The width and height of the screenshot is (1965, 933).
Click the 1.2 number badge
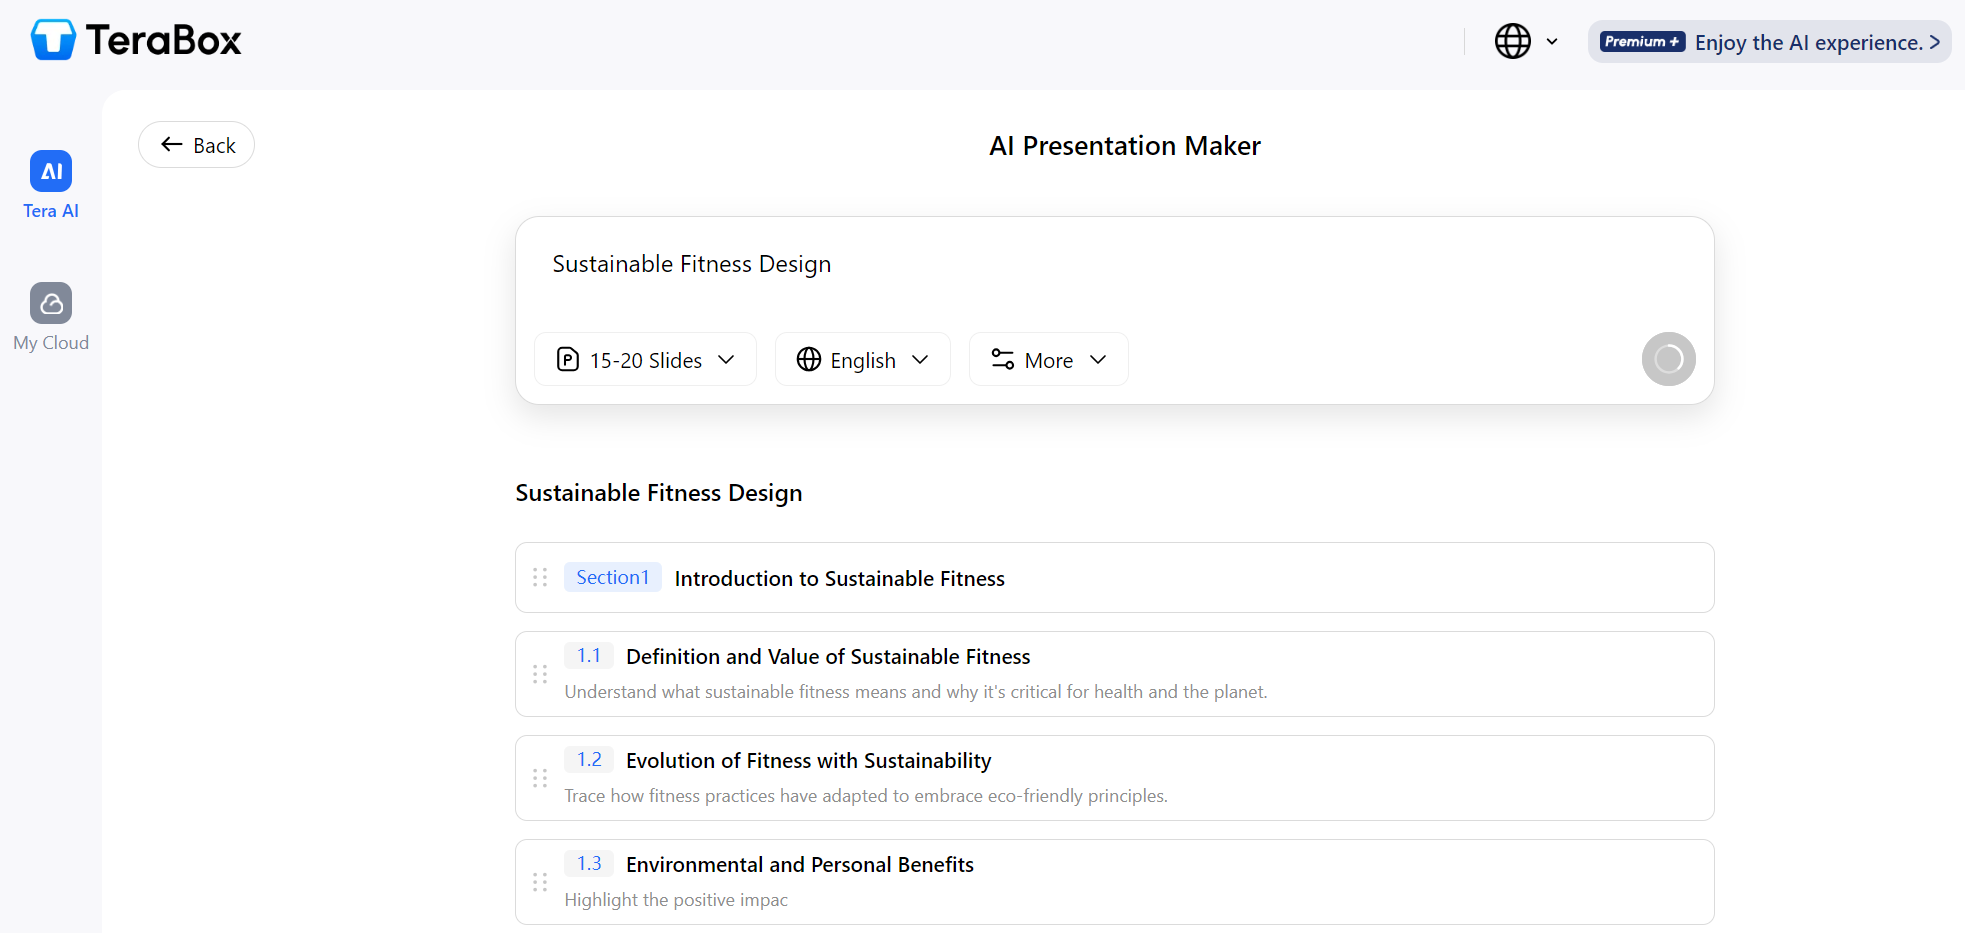[x=589, y=759]
